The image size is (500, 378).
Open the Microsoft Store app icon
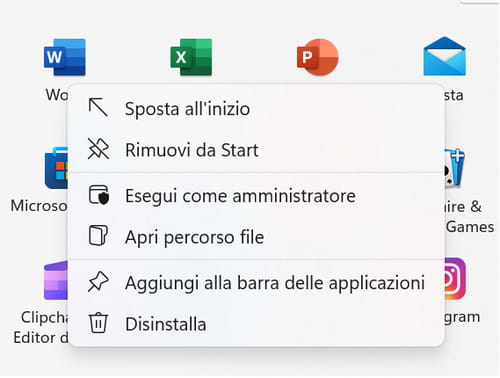click(56, 168)
